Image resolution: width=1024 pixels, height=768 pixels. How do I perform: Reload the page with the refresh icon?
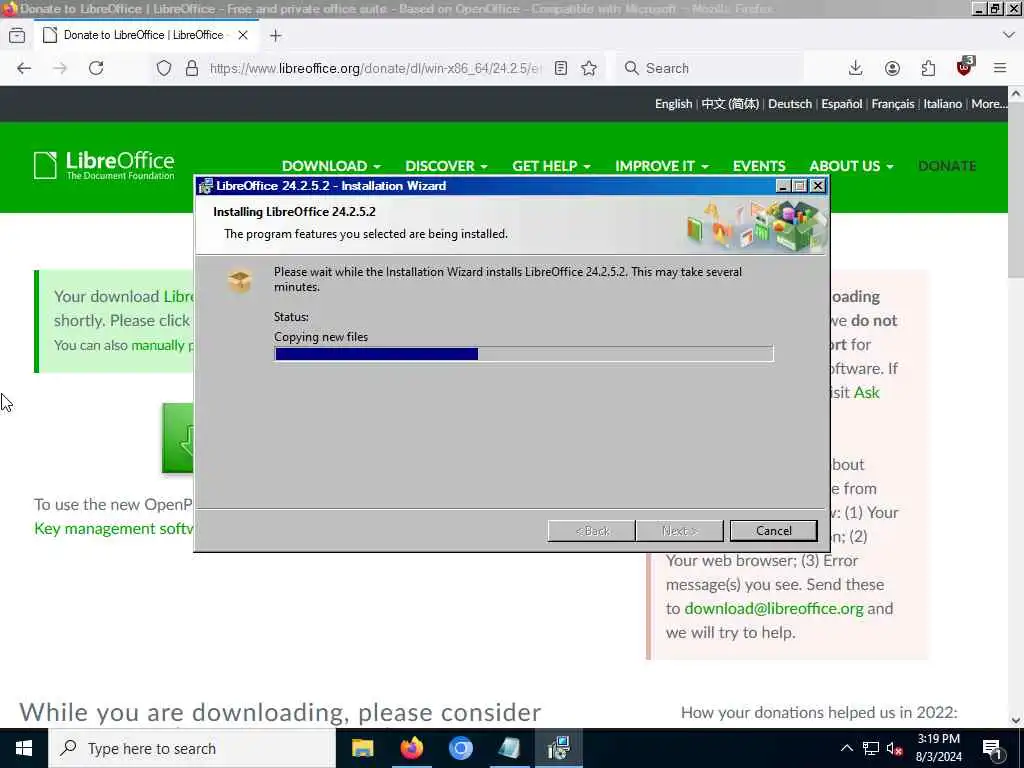(96, 68)
